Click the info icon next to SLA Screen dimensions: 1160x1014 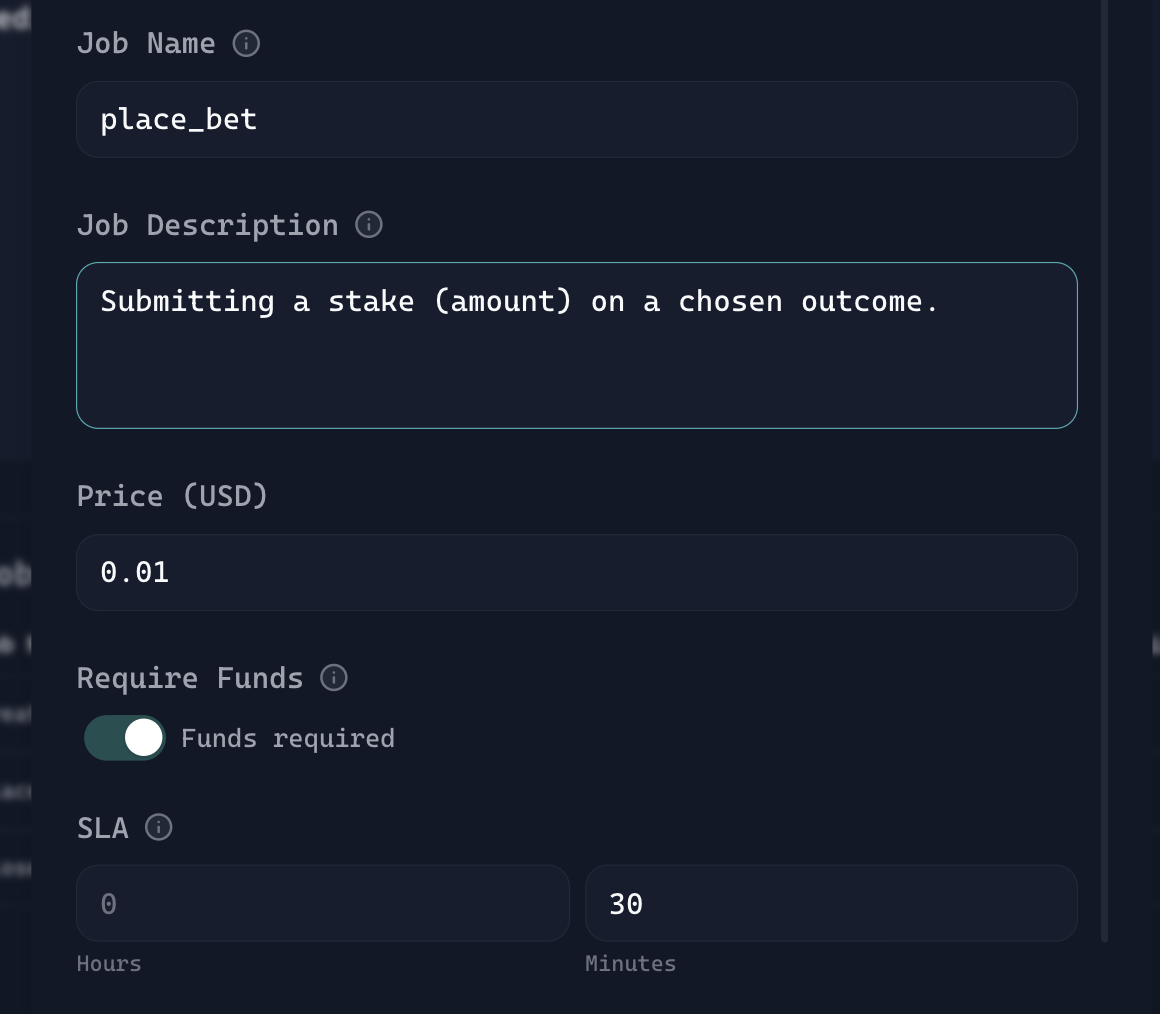click(x=159, y=828)
